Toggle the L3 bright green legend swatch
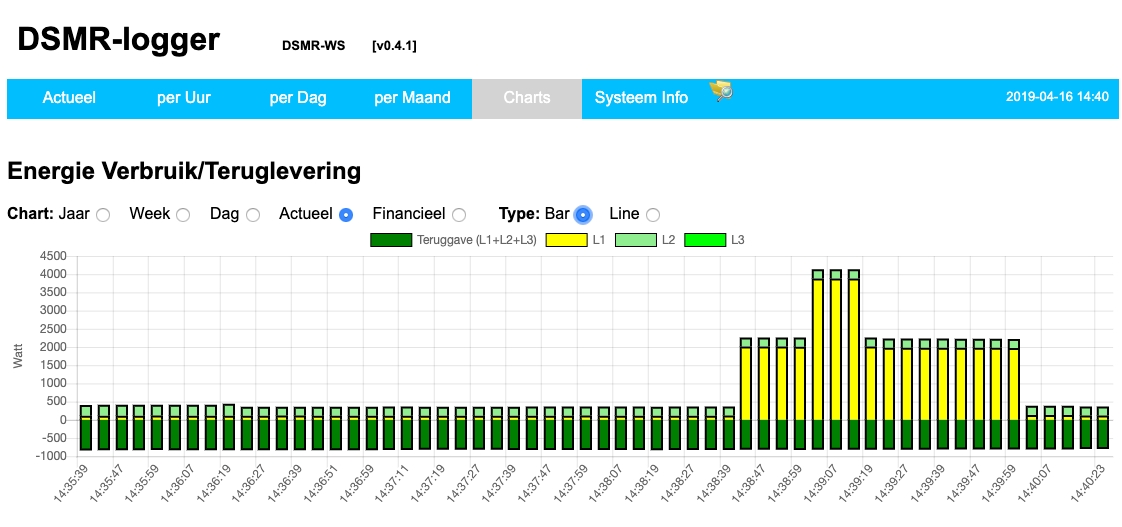 pos(705,240)
